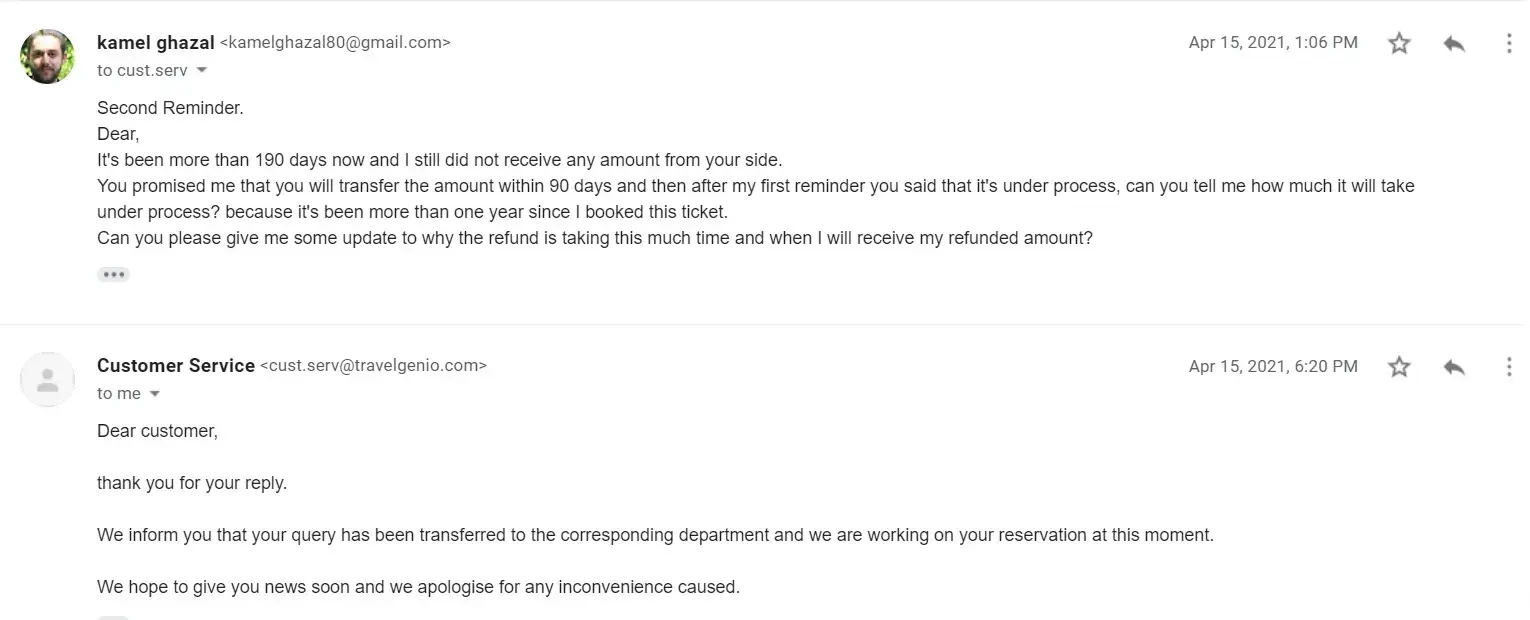Reply to the Customer Service message

[1454, 367]
